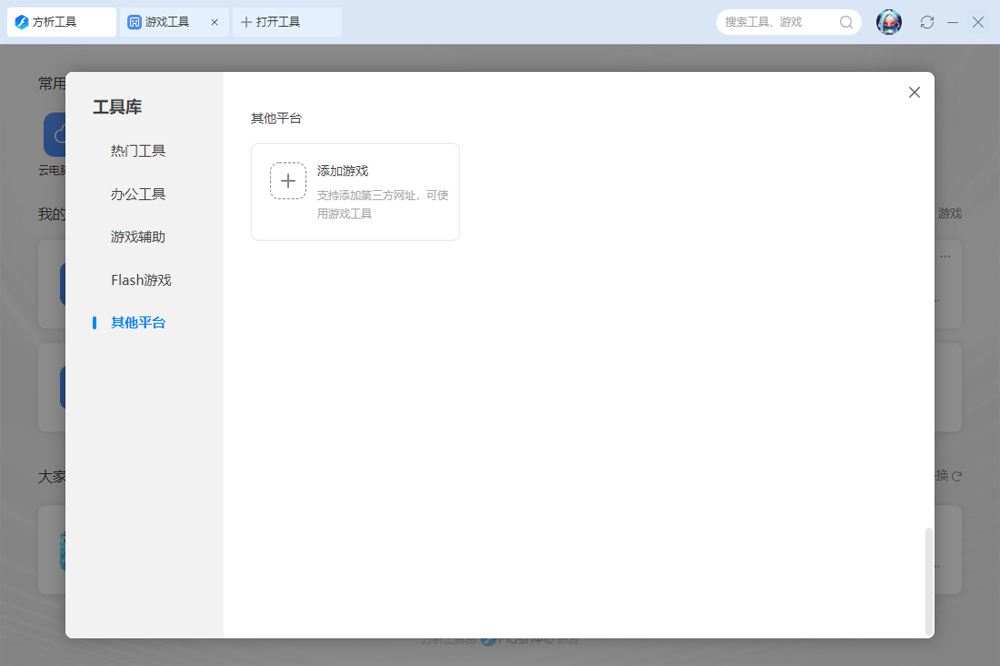The width and height of the screenshot is (1000, 666).
Task: Close the 工具库 dialog
Action: (x=914, y=92)
